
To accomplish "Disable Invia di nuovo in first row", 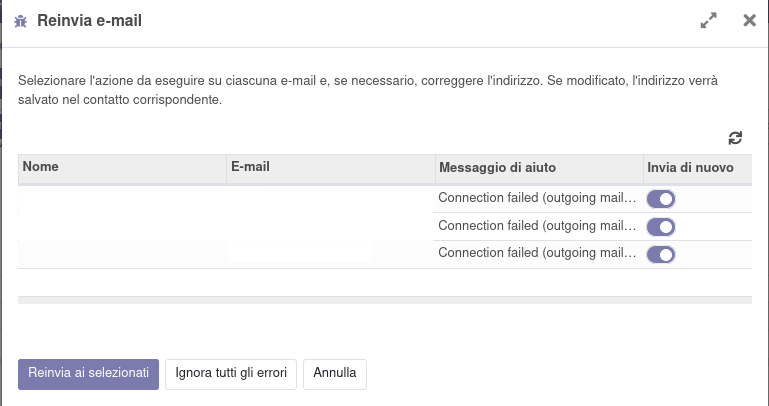I will [x=661, y=199].
